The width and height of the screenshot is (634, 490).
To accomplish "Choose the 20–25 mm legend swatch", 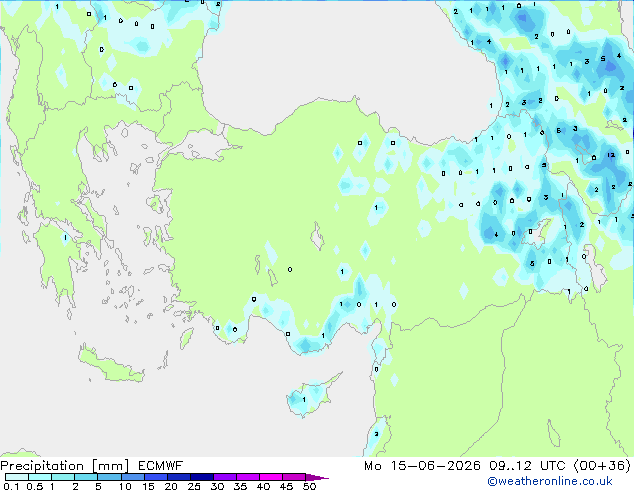I will coord(178,477).
